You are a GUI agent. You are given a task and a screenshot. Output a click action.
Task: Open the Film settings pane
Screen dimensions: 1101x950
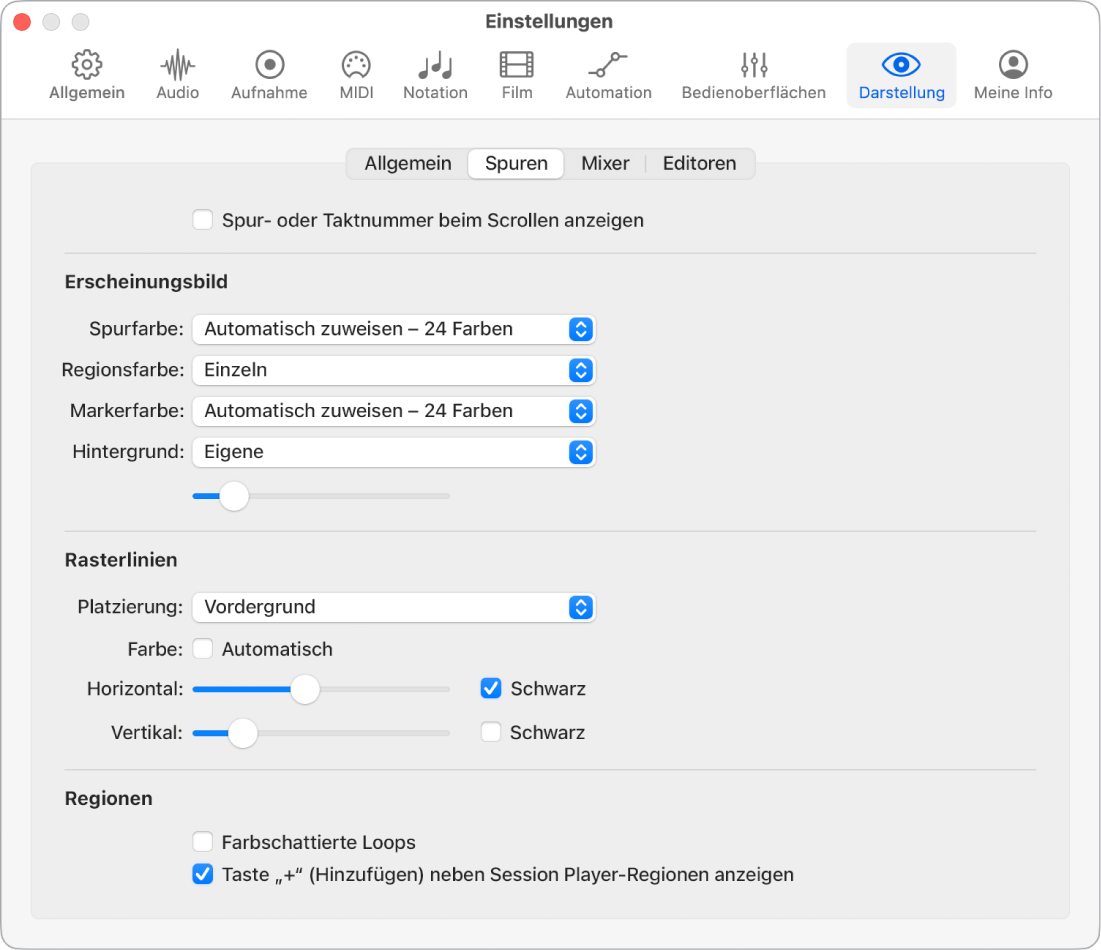(517, 75)
